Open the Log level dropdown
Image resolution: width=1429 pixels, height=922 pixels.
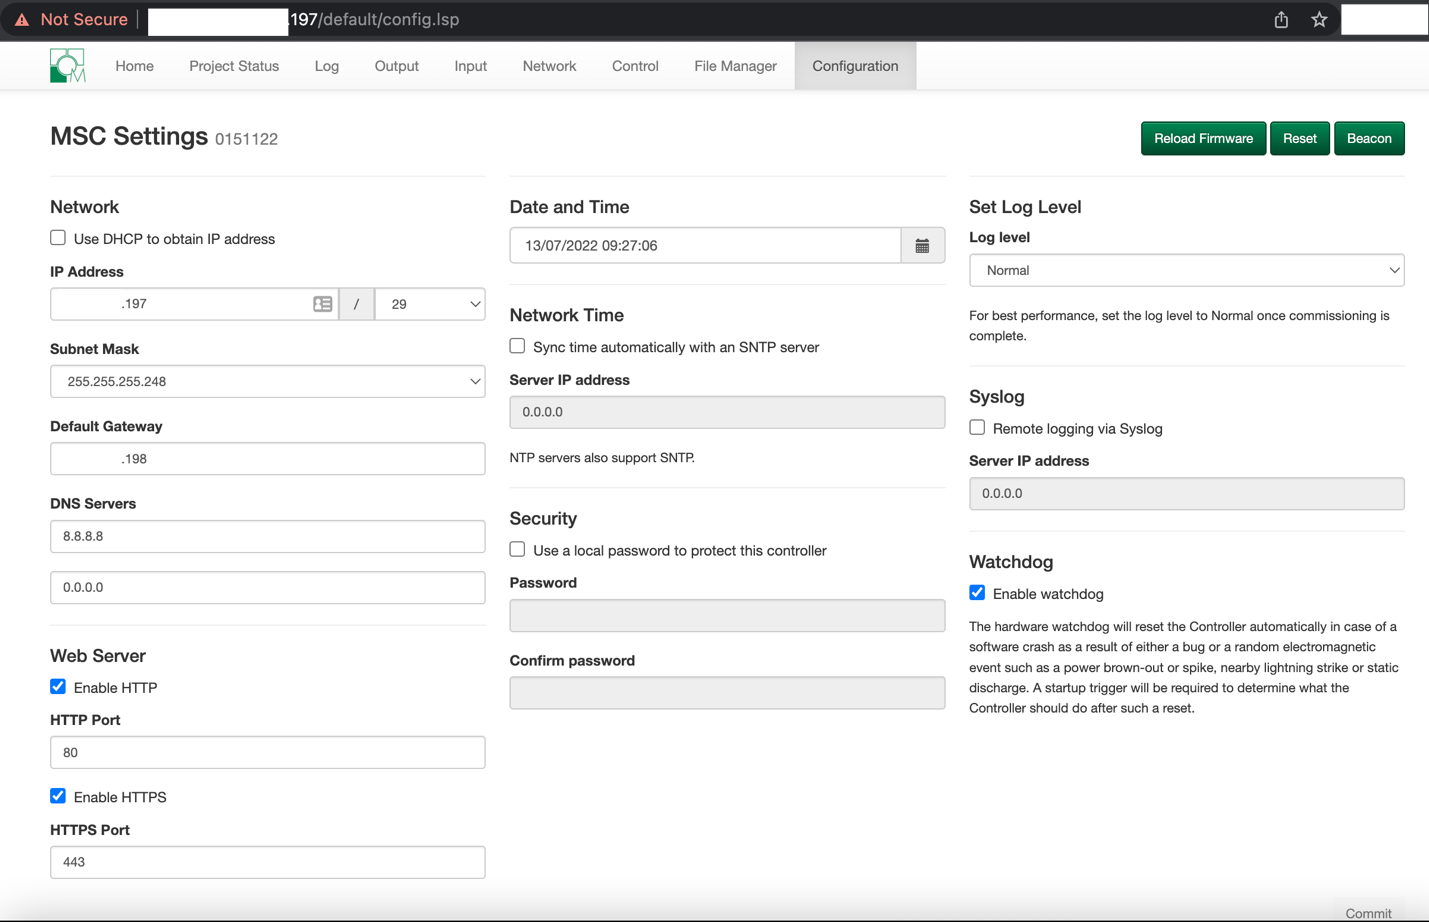pos(1186,270)
